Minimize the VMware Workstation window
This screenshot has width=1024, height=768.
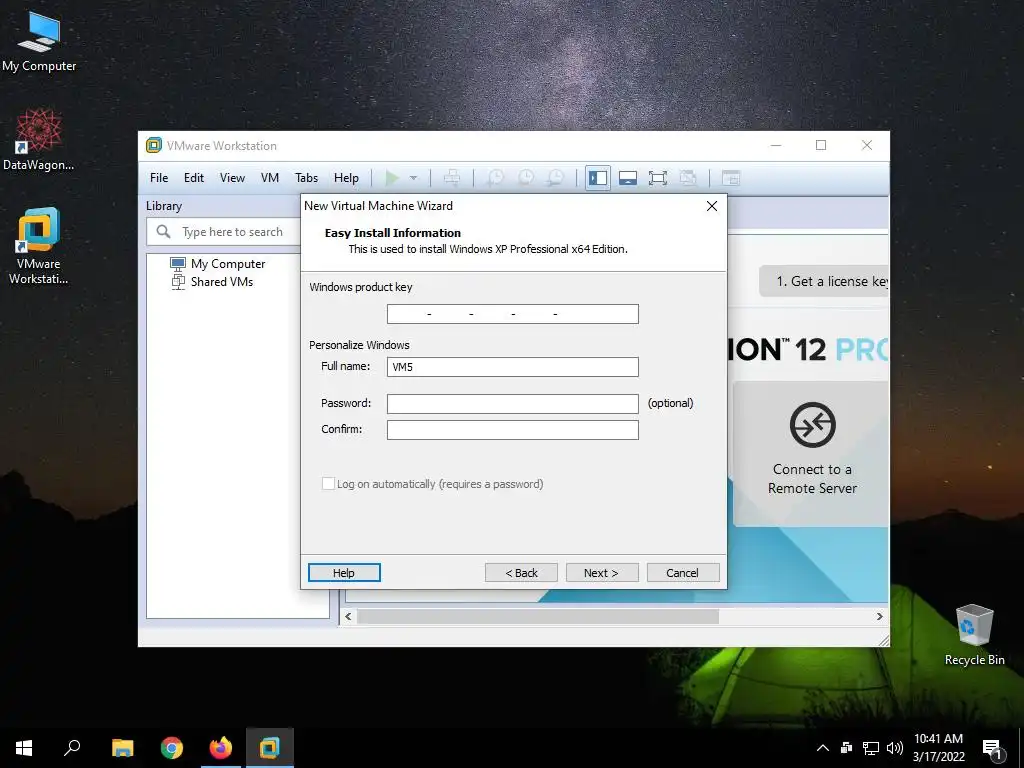point(776,145)
